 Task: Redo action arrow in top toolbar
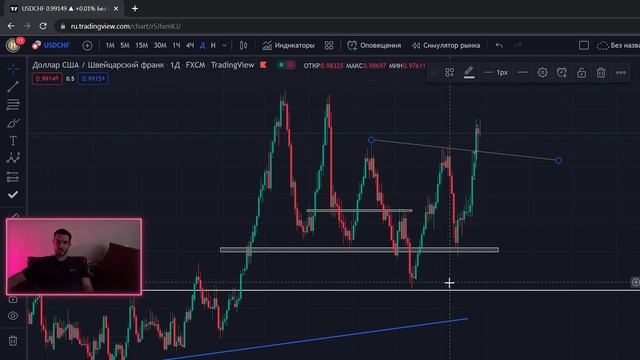point(518,46)
